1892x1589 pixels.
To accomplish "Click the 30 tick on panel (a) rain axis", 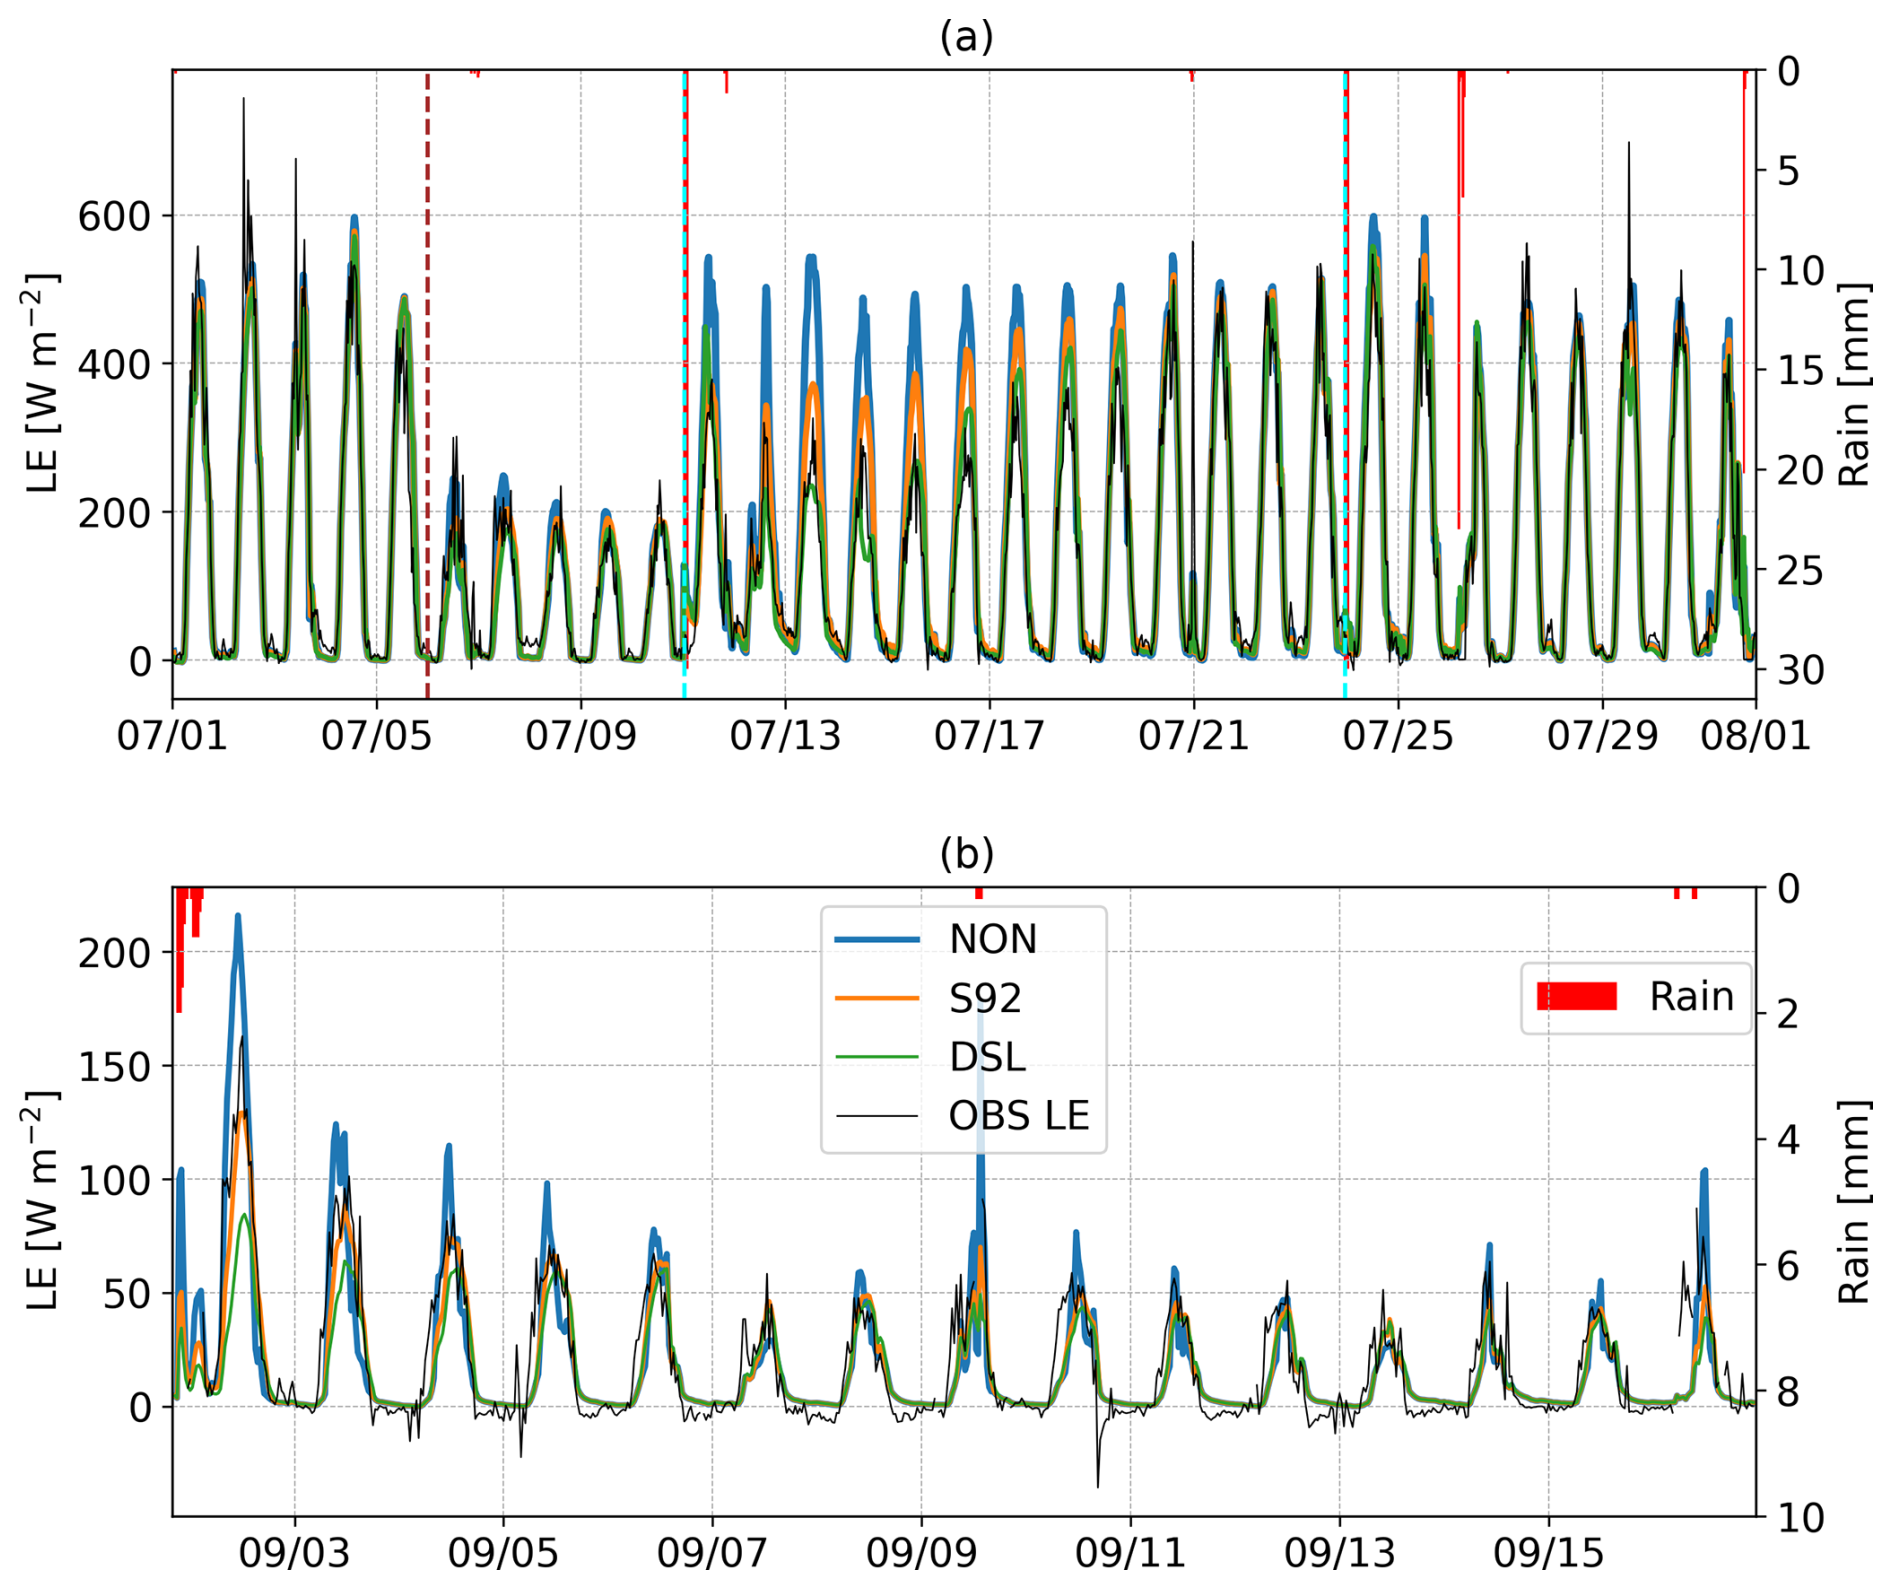I will (1801, 670).
